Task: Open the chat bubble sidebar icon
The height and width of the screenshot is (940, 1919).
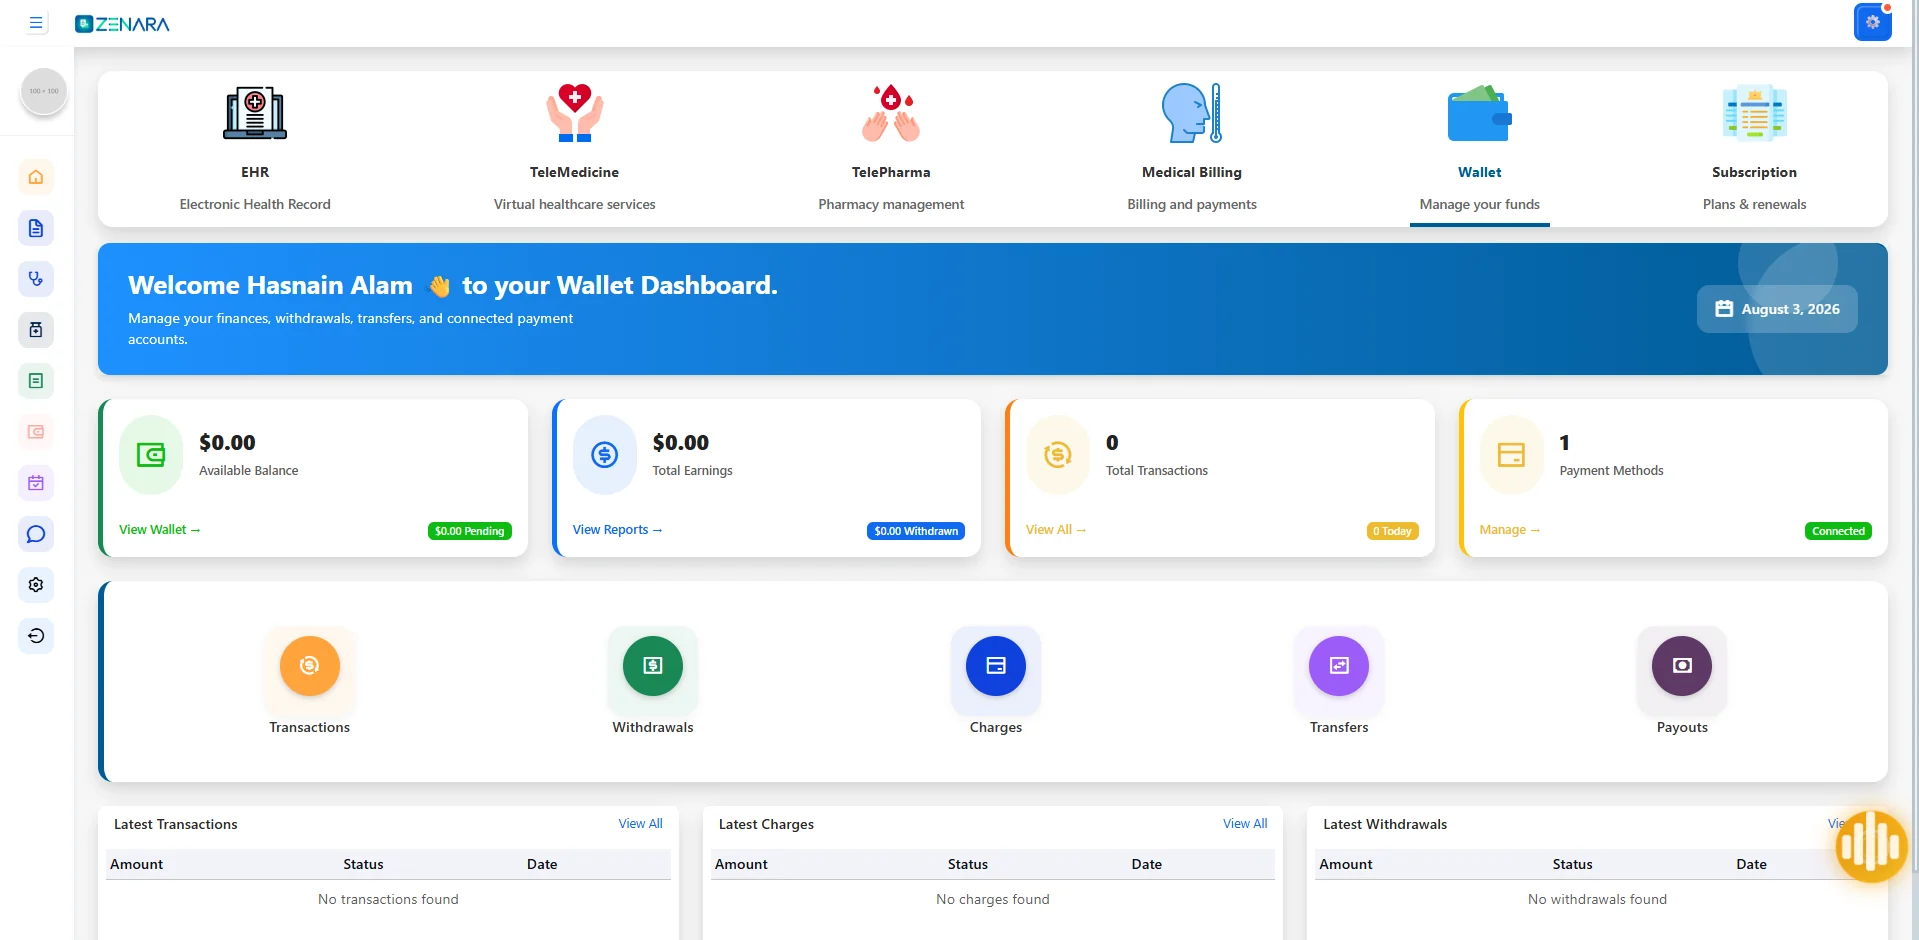Action: tap(36, 534)
